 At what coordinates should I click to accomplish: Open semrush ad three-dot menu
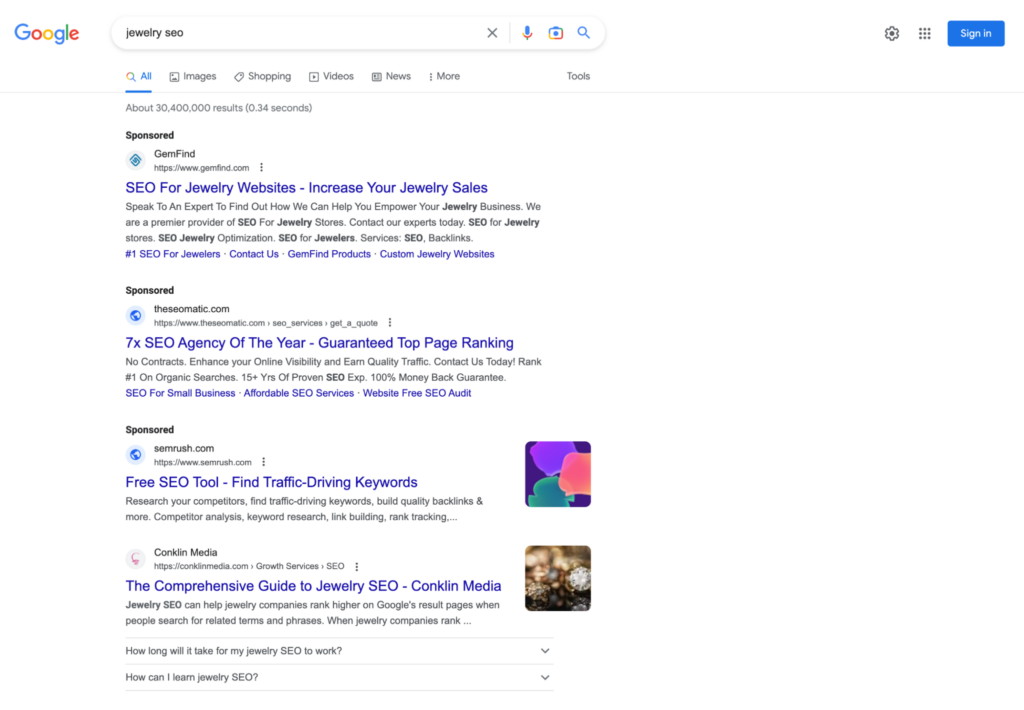[x=264, y=462]
